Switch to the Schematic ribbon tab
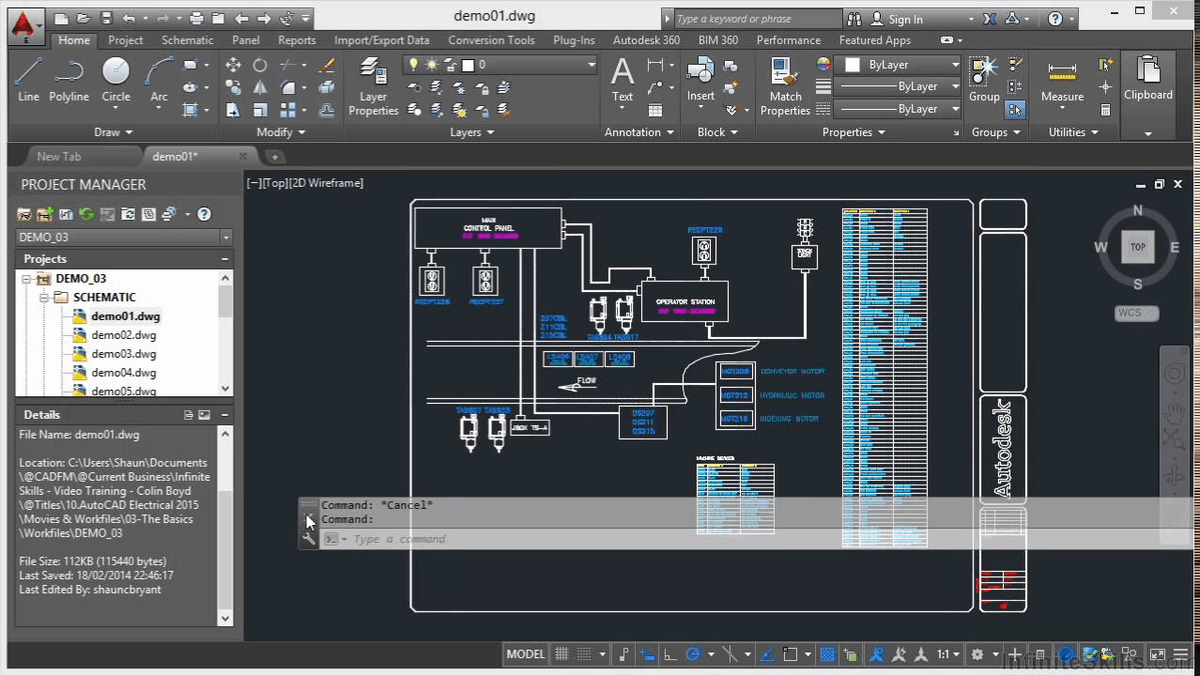This screenshot has width=1200, height=676. pyautogui.click(x=187, y=40)
